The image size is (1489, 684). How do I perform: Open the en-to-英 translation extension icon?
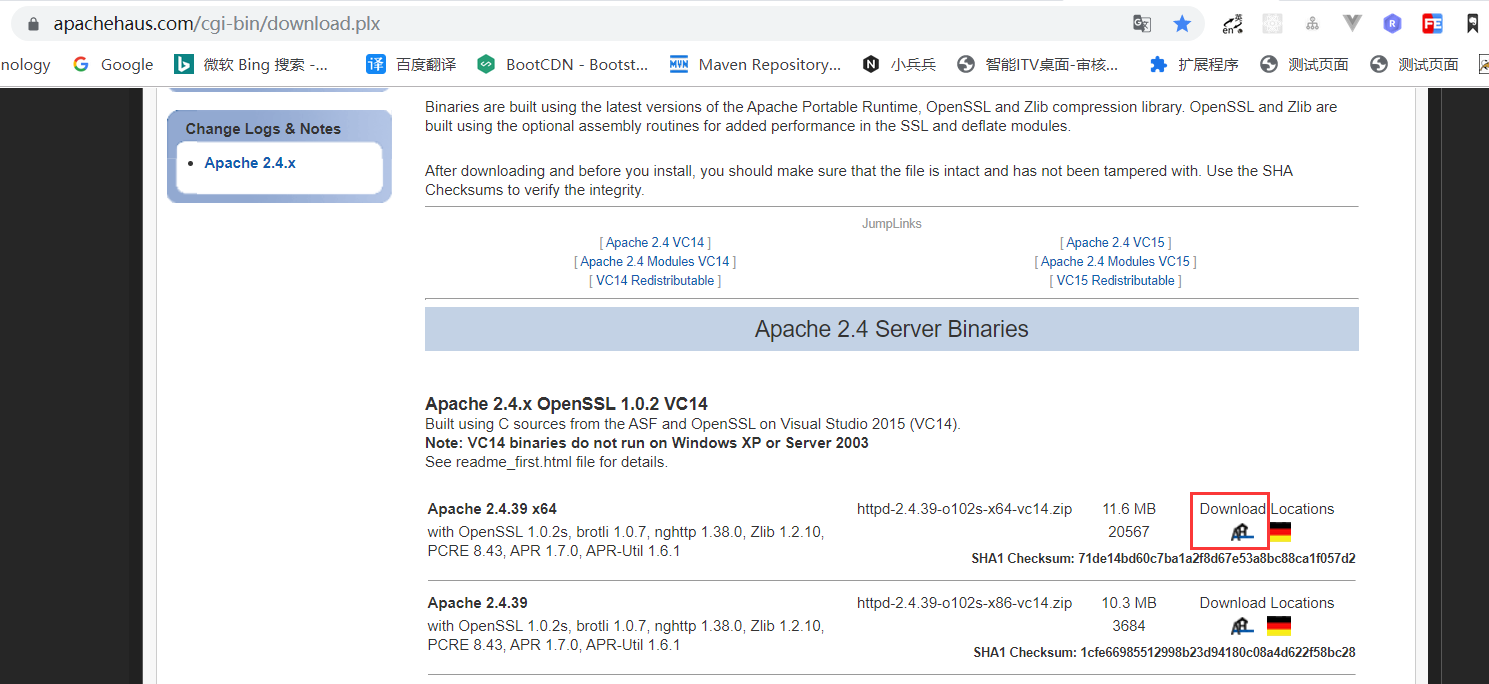click(x=1233, y=23)
